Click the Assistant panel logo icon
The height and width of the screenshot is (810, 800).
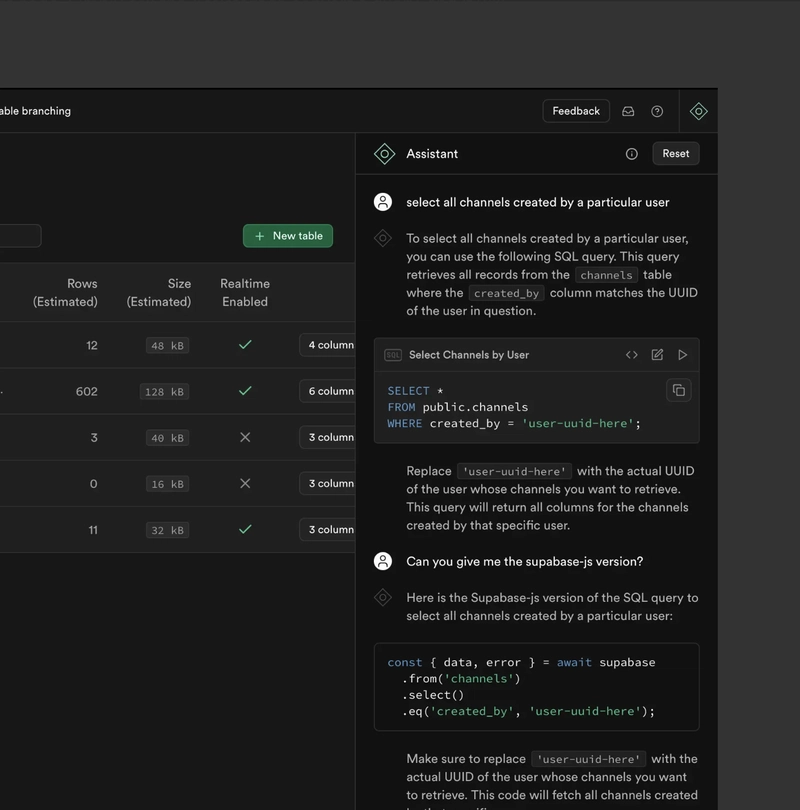coord(384,154)
